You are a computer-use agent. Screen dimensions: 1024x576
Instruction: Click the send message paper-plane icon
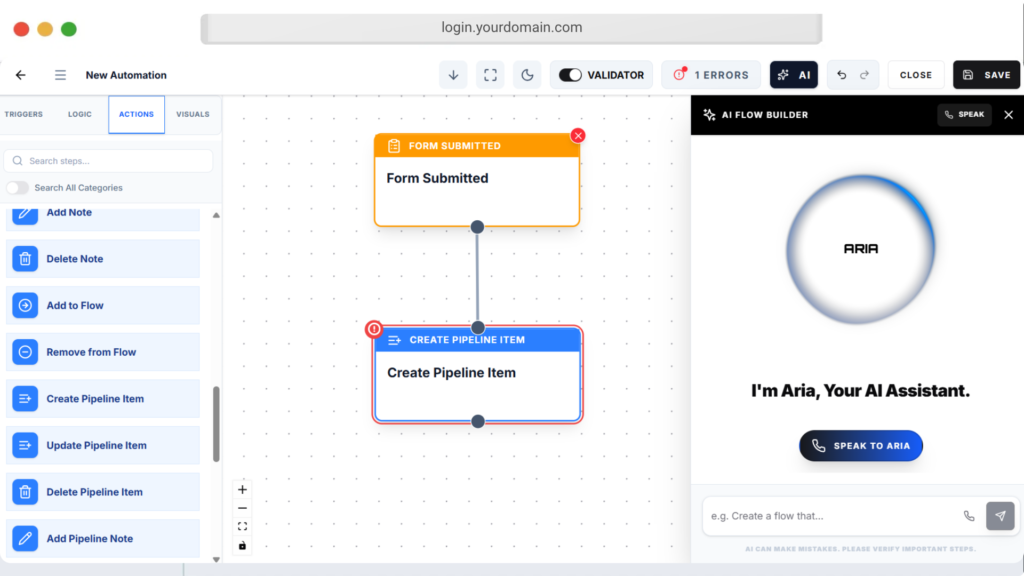(x=1000, y=516)
